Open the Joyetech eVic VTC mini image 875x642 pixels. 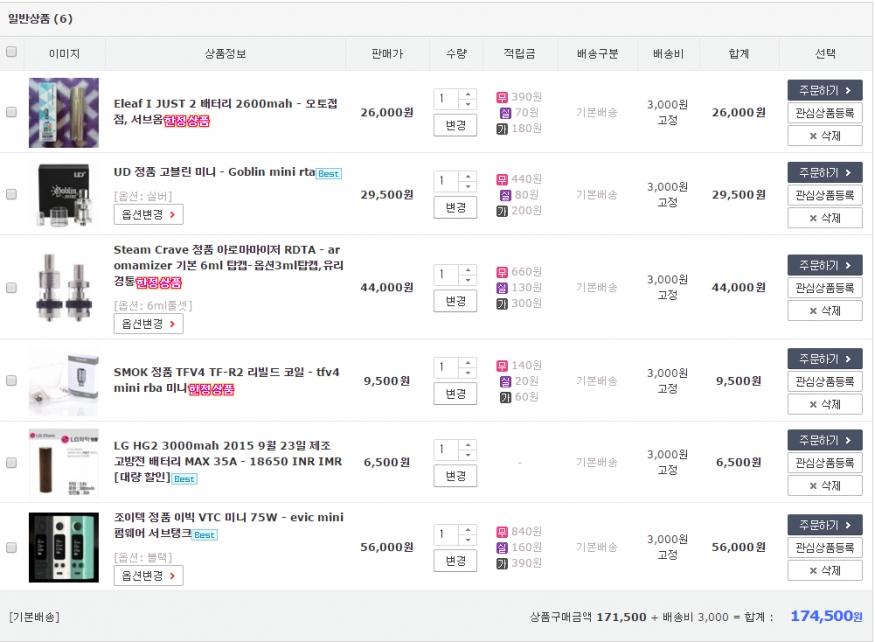tap(64, 547)
